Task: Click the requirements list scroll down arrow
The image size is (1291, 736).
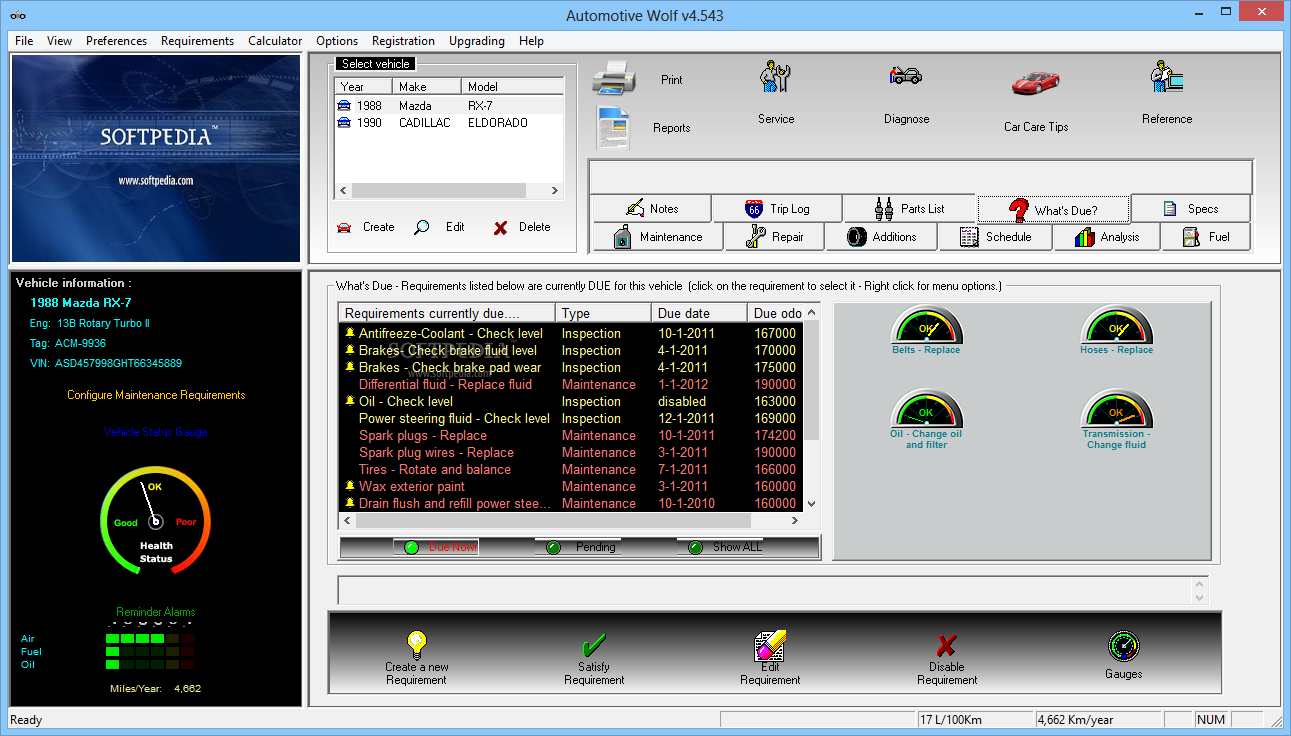Action: tap(811, 504)
